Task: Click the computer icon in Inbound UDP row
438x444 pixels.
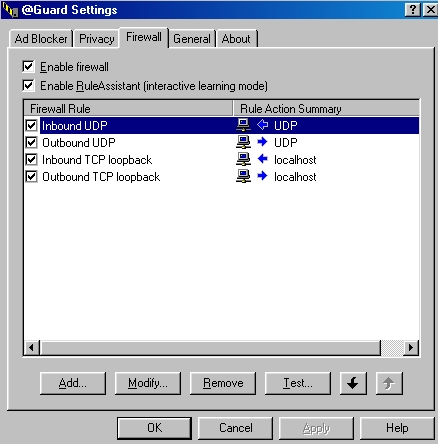Action: coord(243,125)
